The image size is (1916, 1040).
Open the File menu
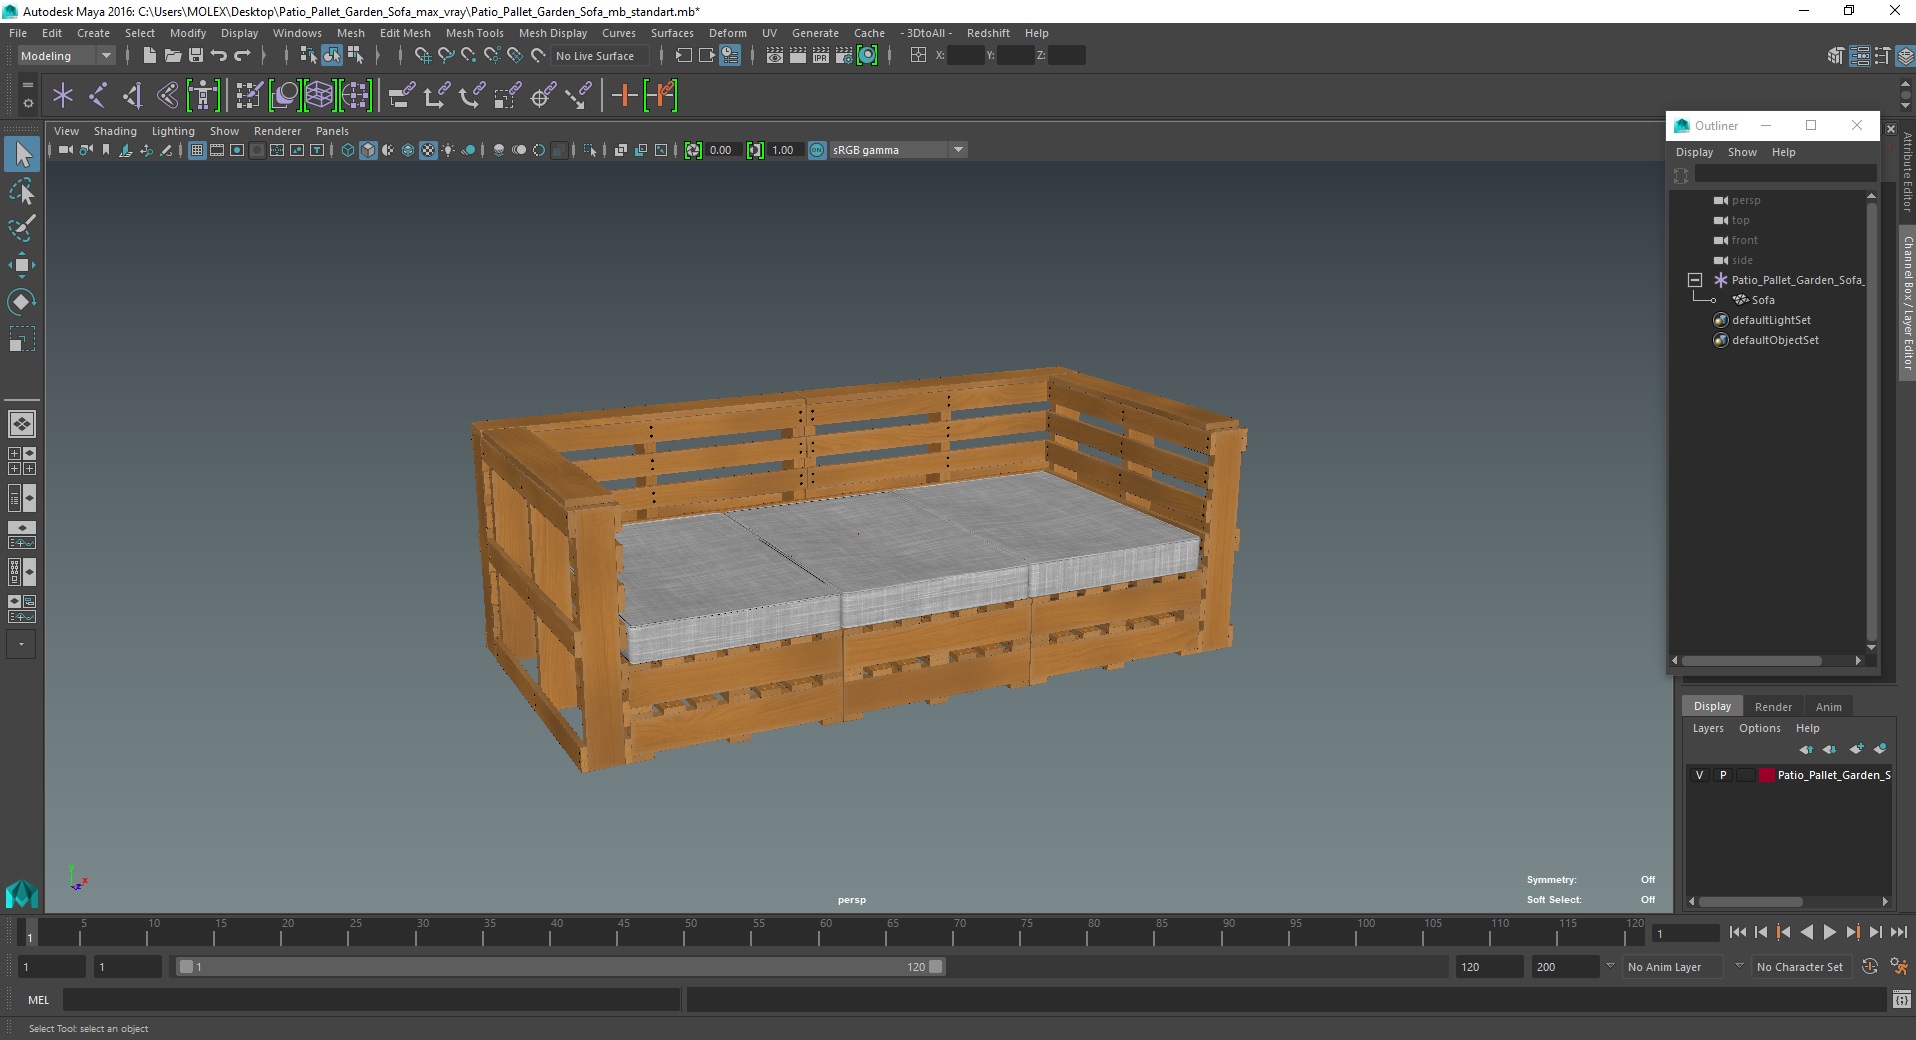pos(18,33)
